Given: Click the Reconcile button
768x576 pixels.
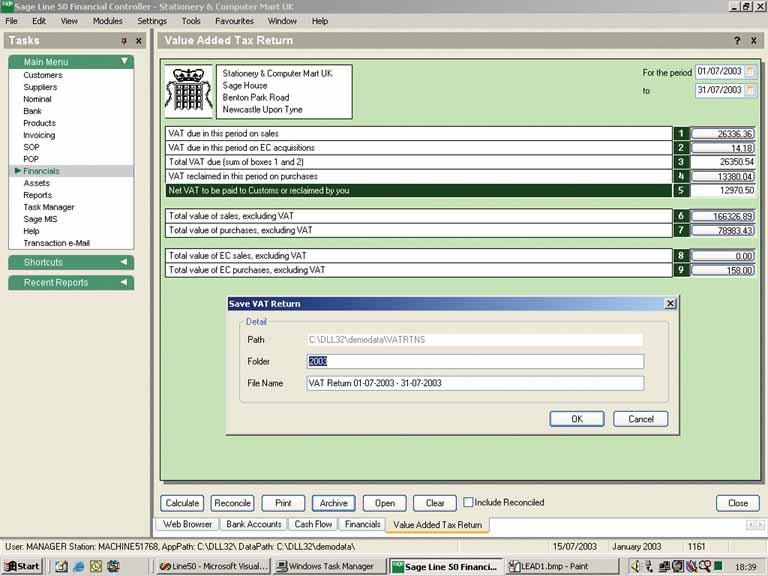Looking at the screenshot, I should (x=233, y=503).
